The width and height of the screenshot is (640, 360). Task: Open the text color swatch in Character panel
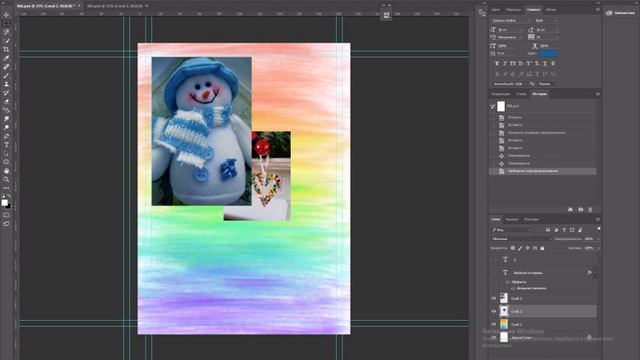[548, 53]
